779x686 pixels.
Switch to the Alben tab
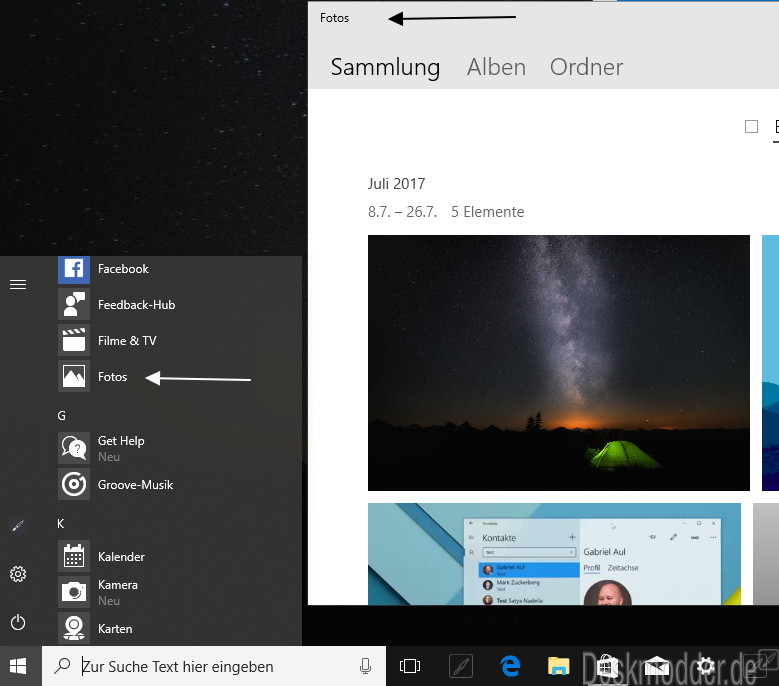click(496, 67)
